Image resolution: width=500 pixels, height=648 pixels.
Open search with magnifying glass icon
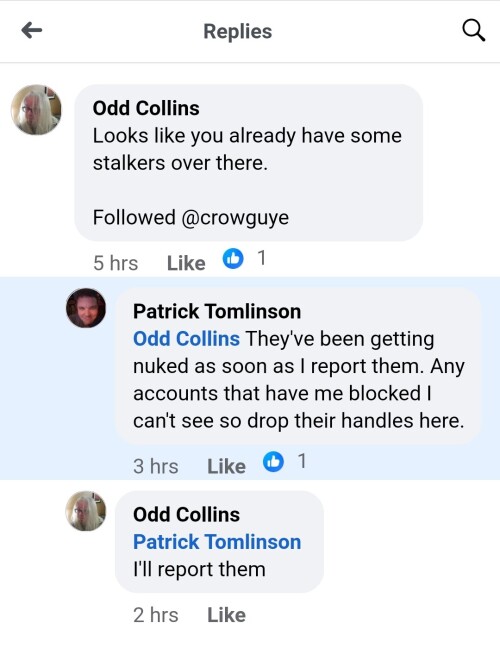(473, 30)
